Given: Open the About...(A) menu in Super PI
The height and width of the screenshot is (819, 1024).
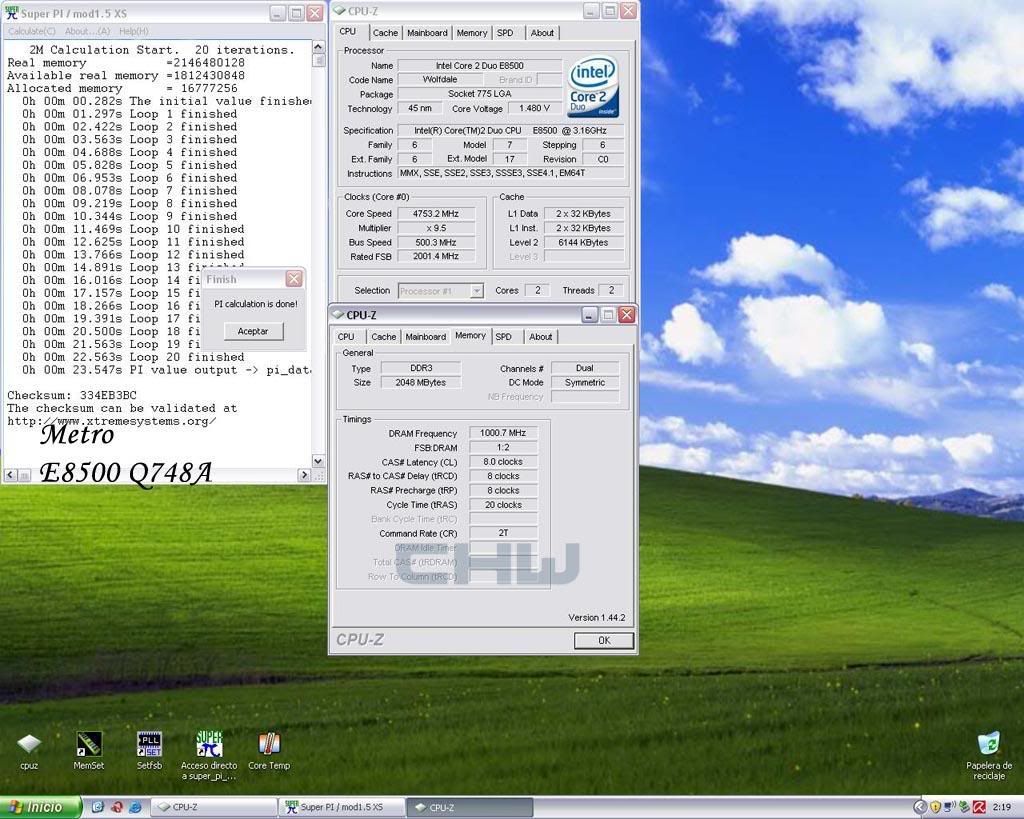Looking at the screenshot, I should click(88, 31).
